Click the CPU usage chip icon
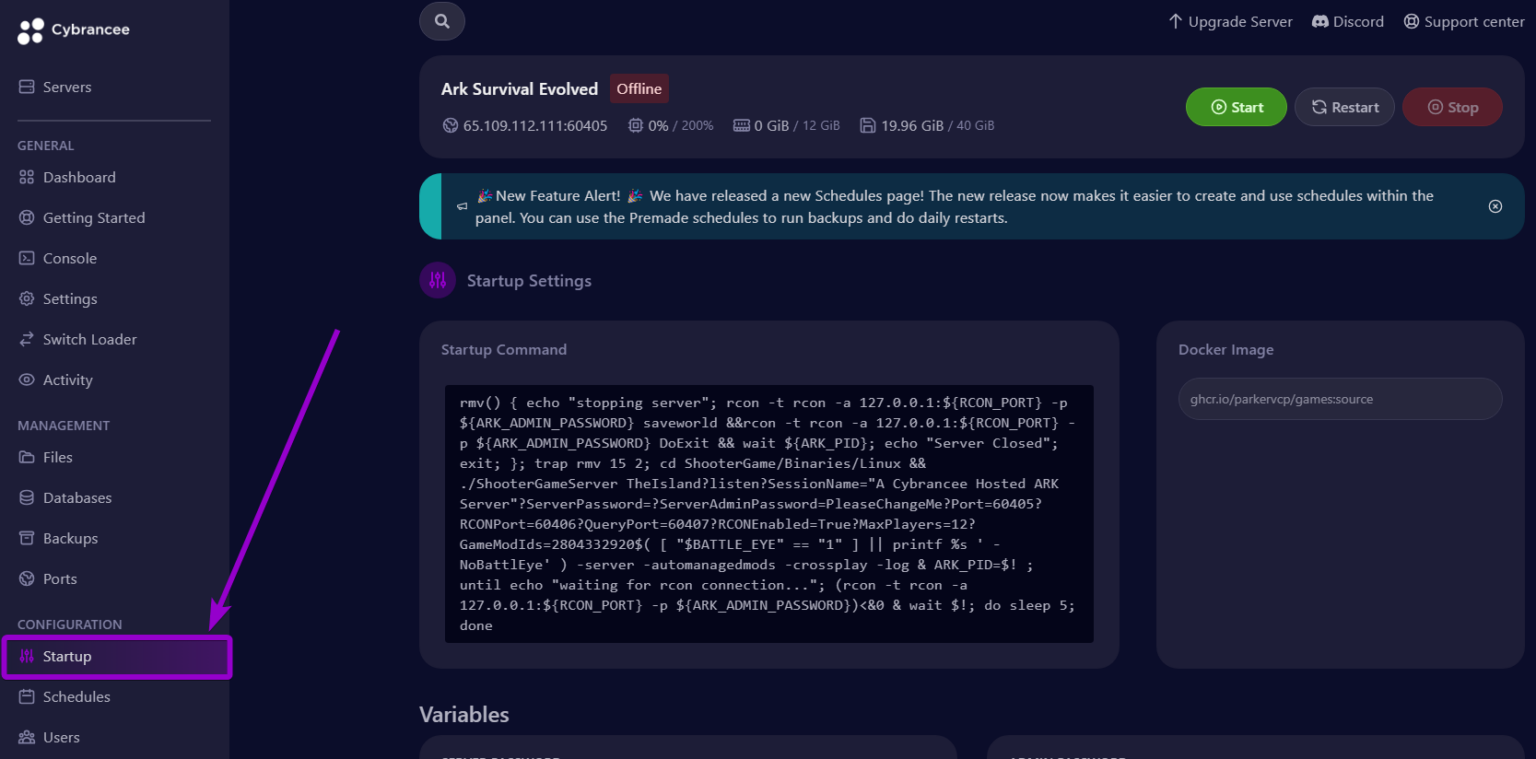1536x759 pixels. (x=635, y=126)
